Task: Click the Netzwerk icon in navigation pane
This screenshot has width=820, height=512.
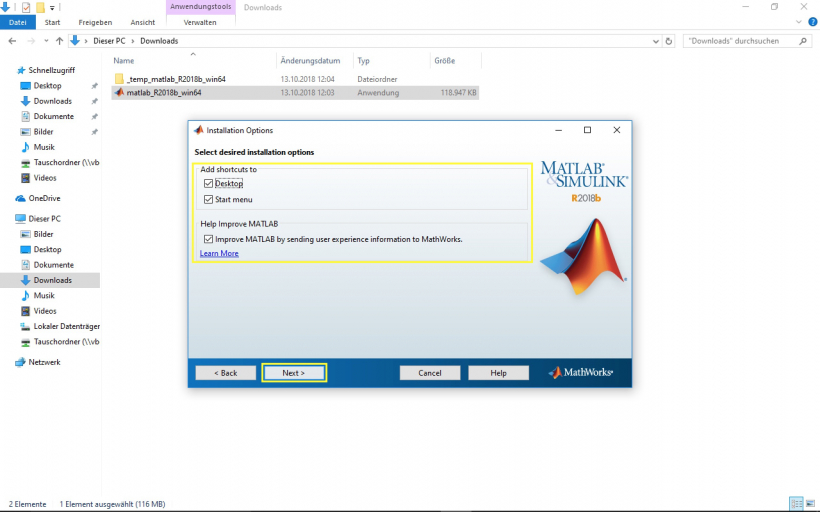Action: pos(21,362)
